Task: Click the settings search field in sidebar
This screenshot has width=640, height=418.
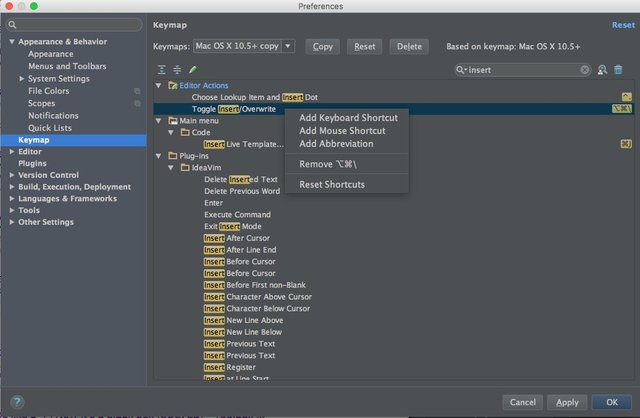Action: point(74,25)
